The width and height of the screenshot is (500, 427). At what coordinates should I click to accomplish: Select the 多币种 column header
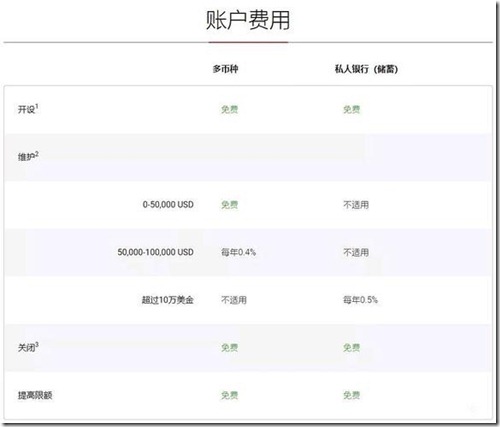[226, 69]
